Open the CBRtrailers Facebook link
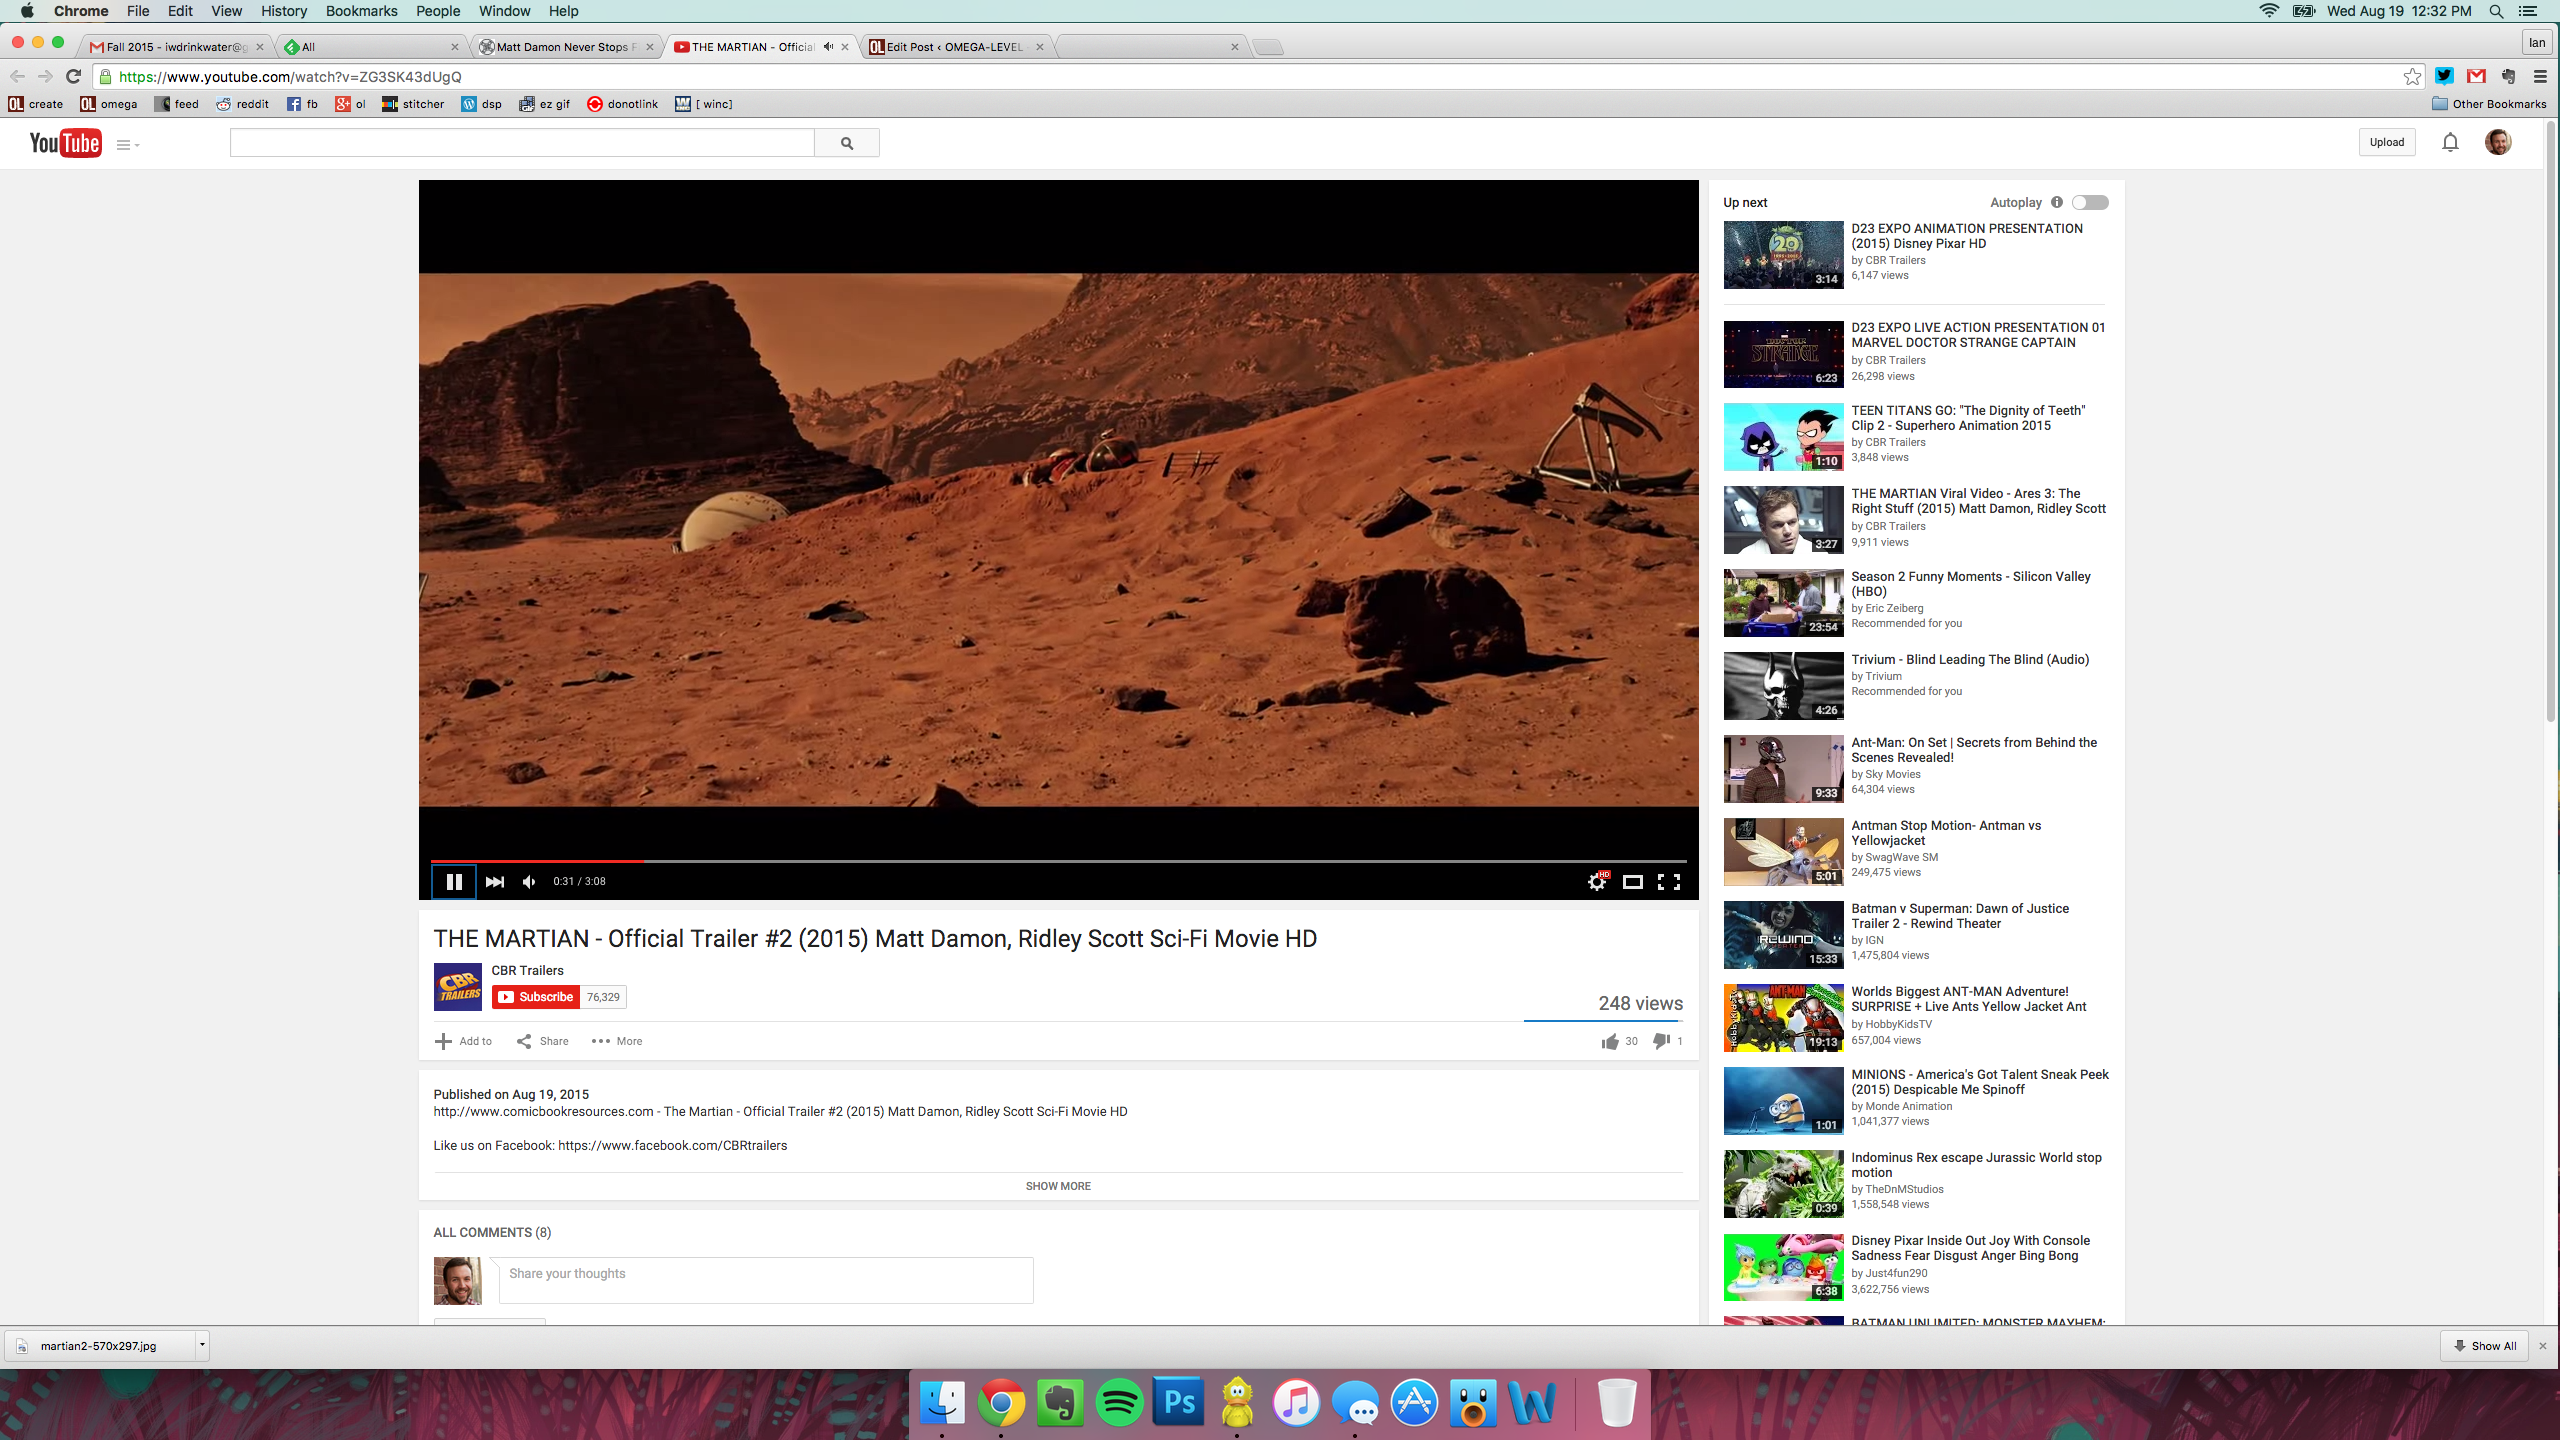Image resolution: width=2560 pixels, height=1440 pixels. [x=672, y=1146]
